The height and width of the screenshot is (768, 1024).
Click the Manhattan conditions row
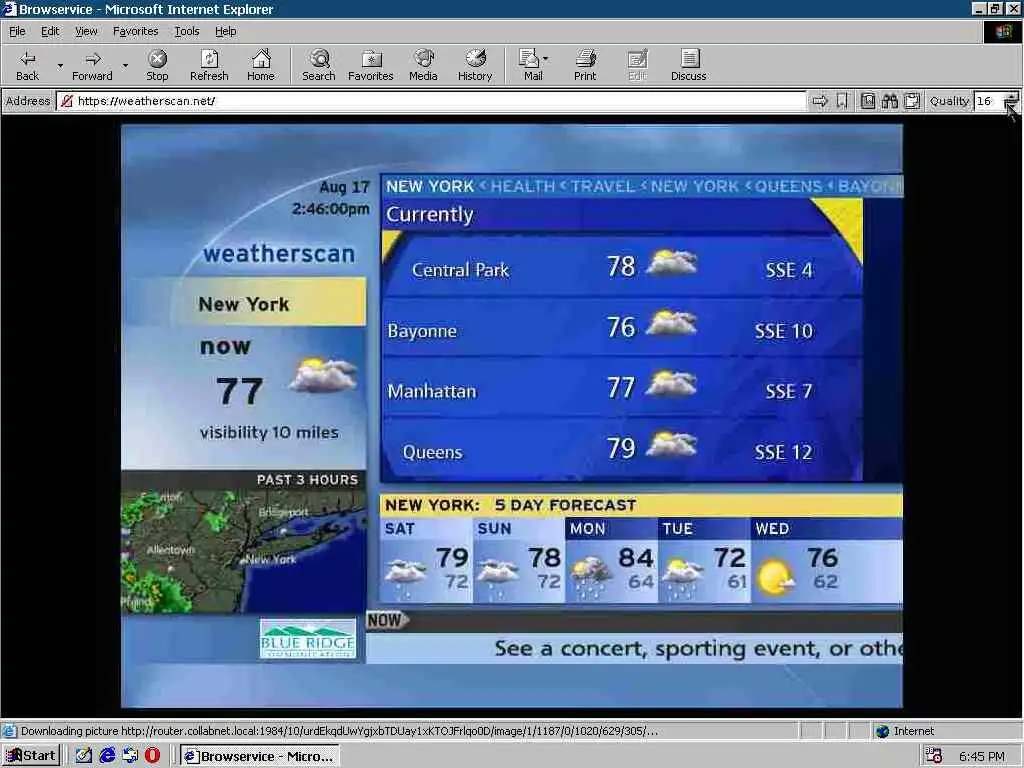(x=622, y=388)
